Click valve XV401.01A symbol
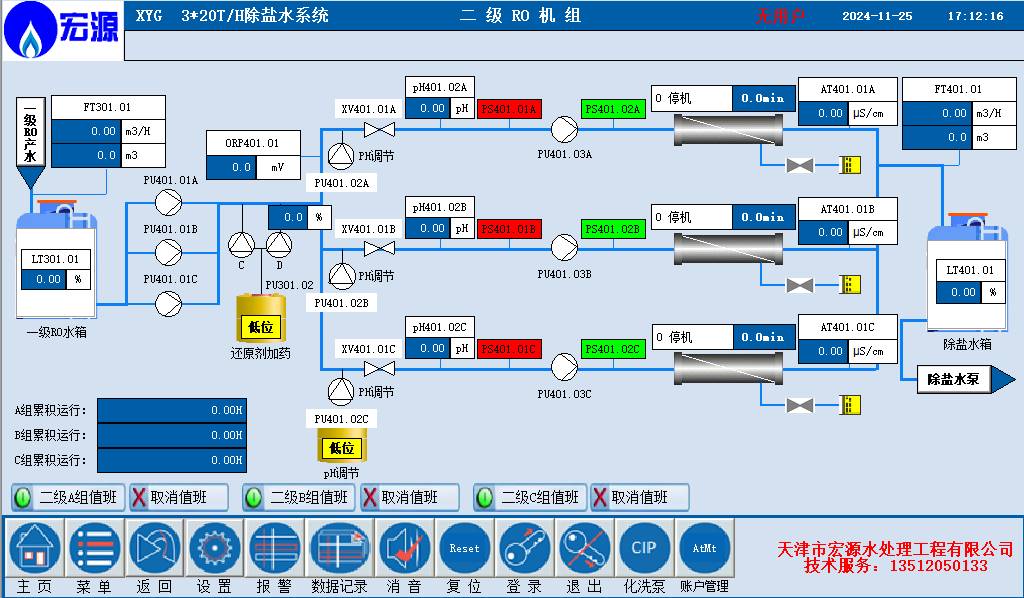Image resolution: width=1024 pixels, height=598 pixels. point(379,129)
